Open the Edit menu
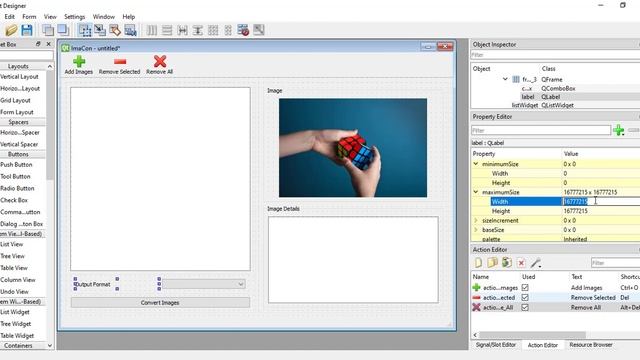Screen dimensions: 640x360 point(9,17)
